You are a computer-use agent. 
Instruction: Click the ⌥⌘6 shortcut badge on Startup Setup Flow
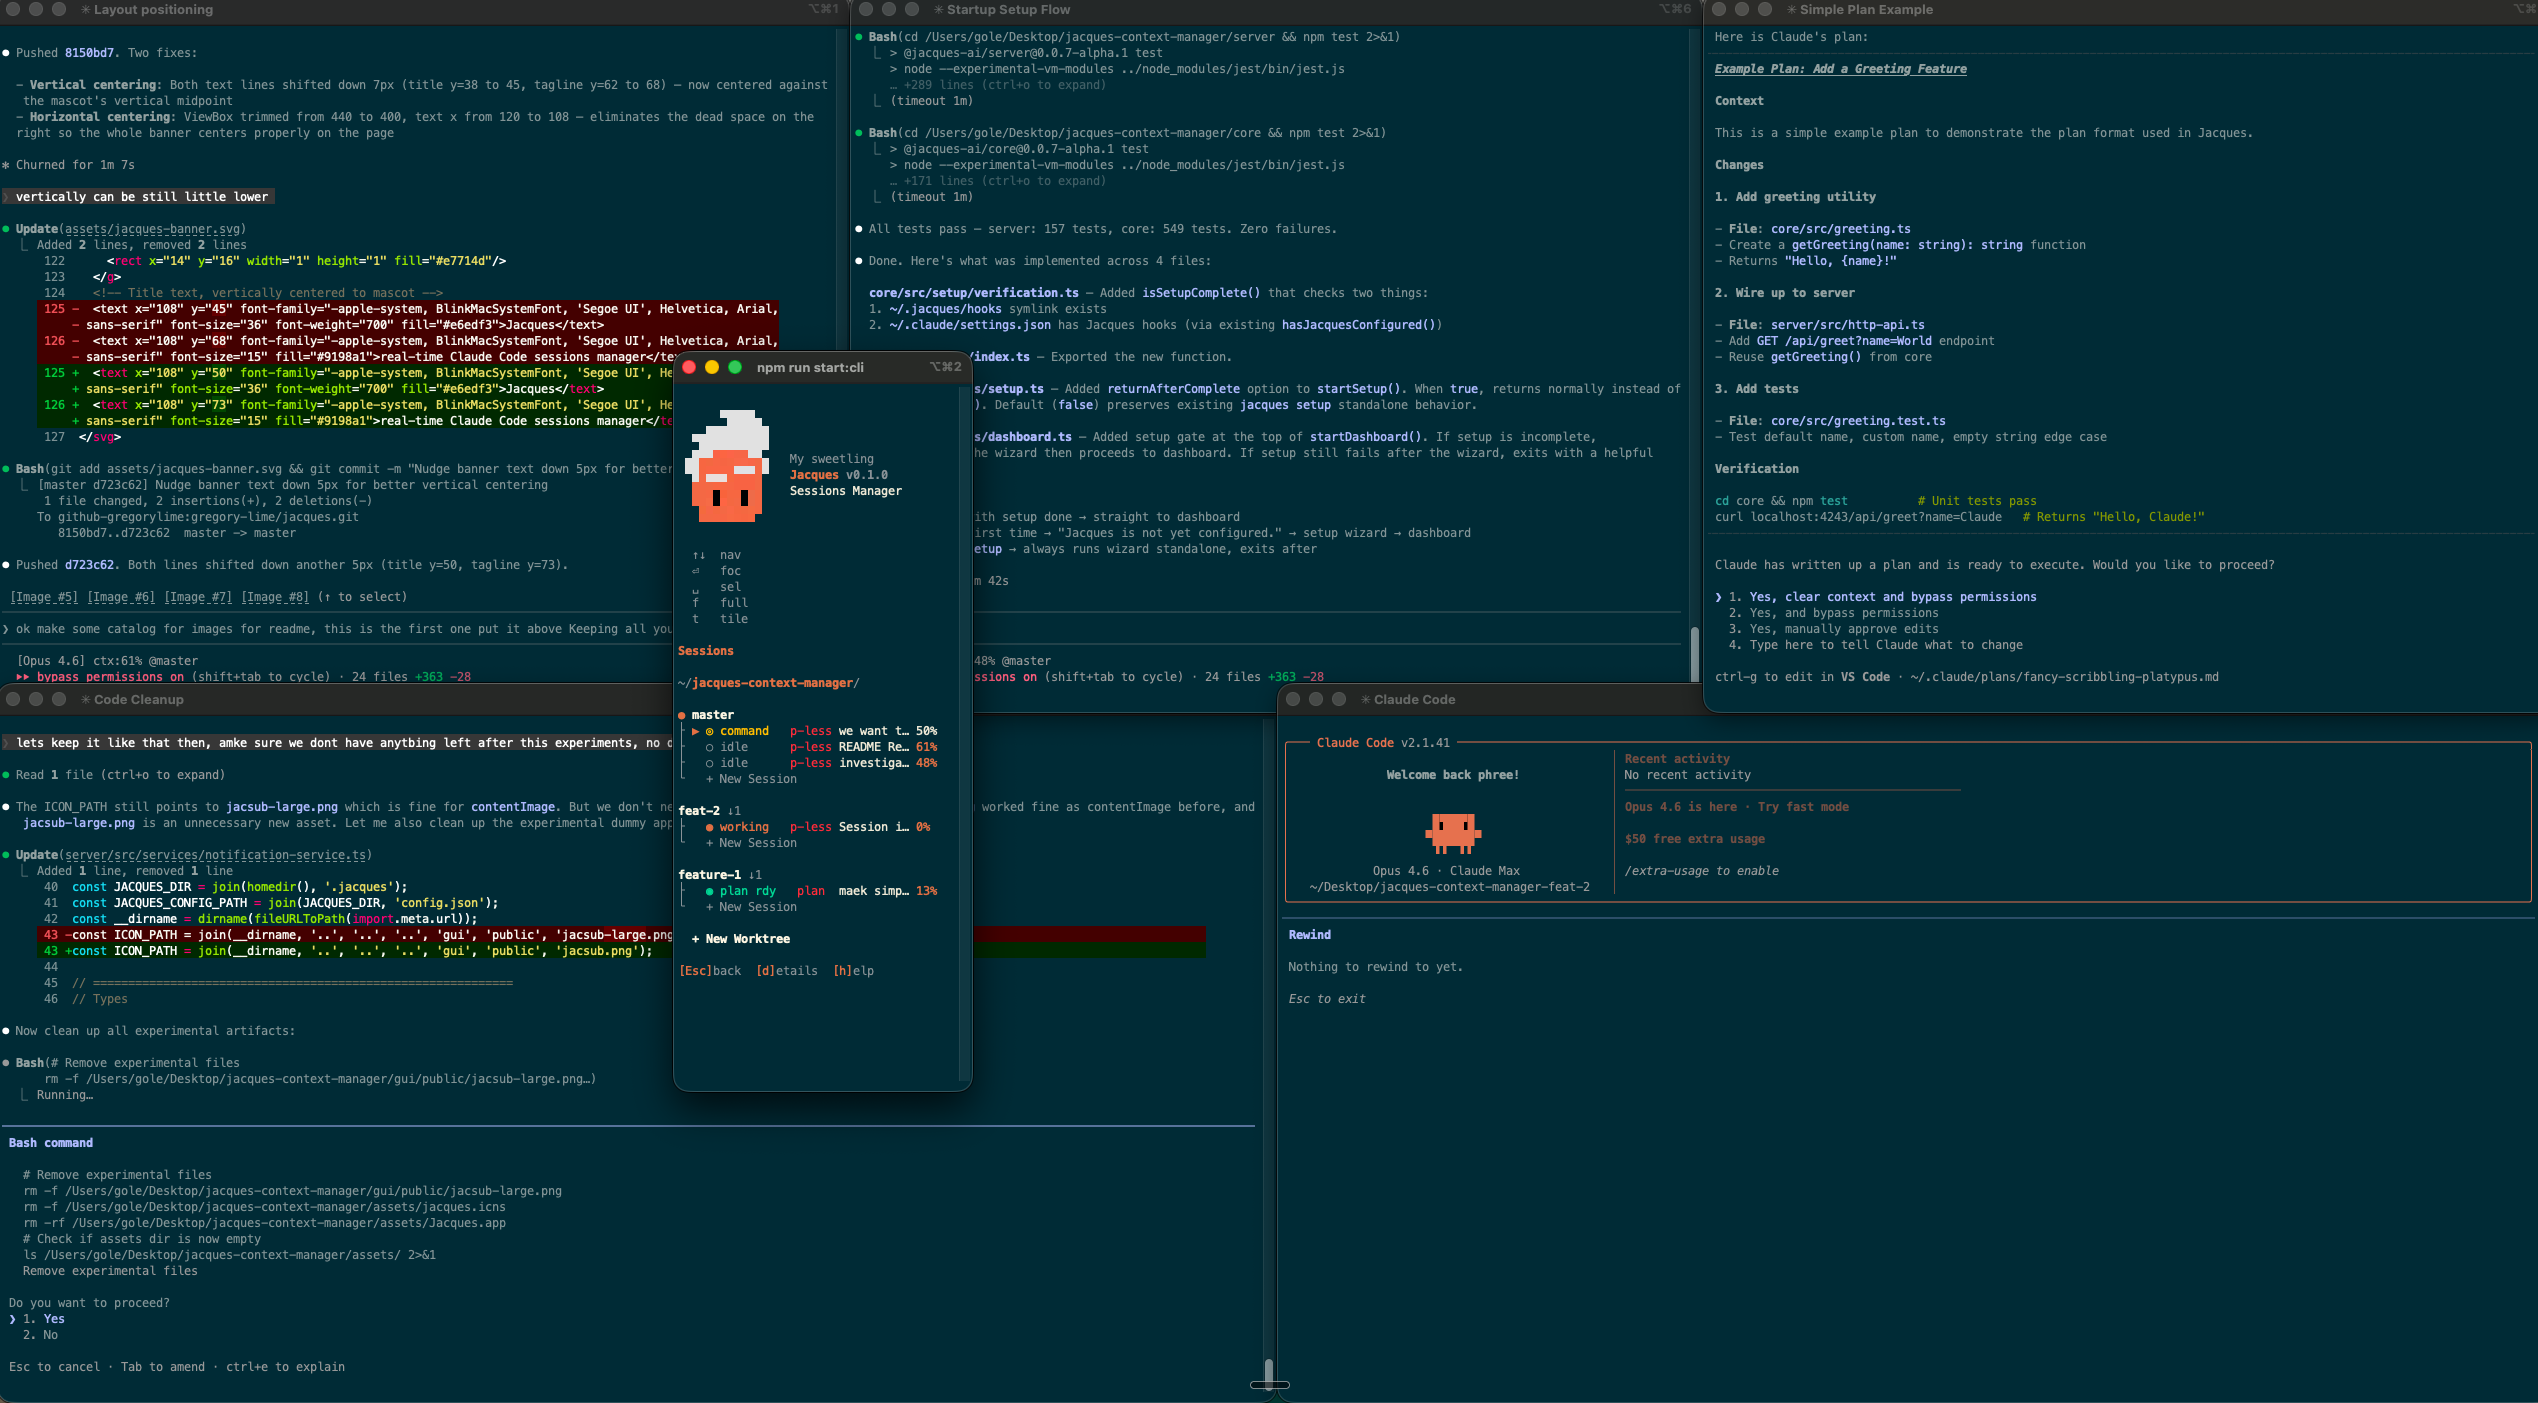click(1676, 9)
